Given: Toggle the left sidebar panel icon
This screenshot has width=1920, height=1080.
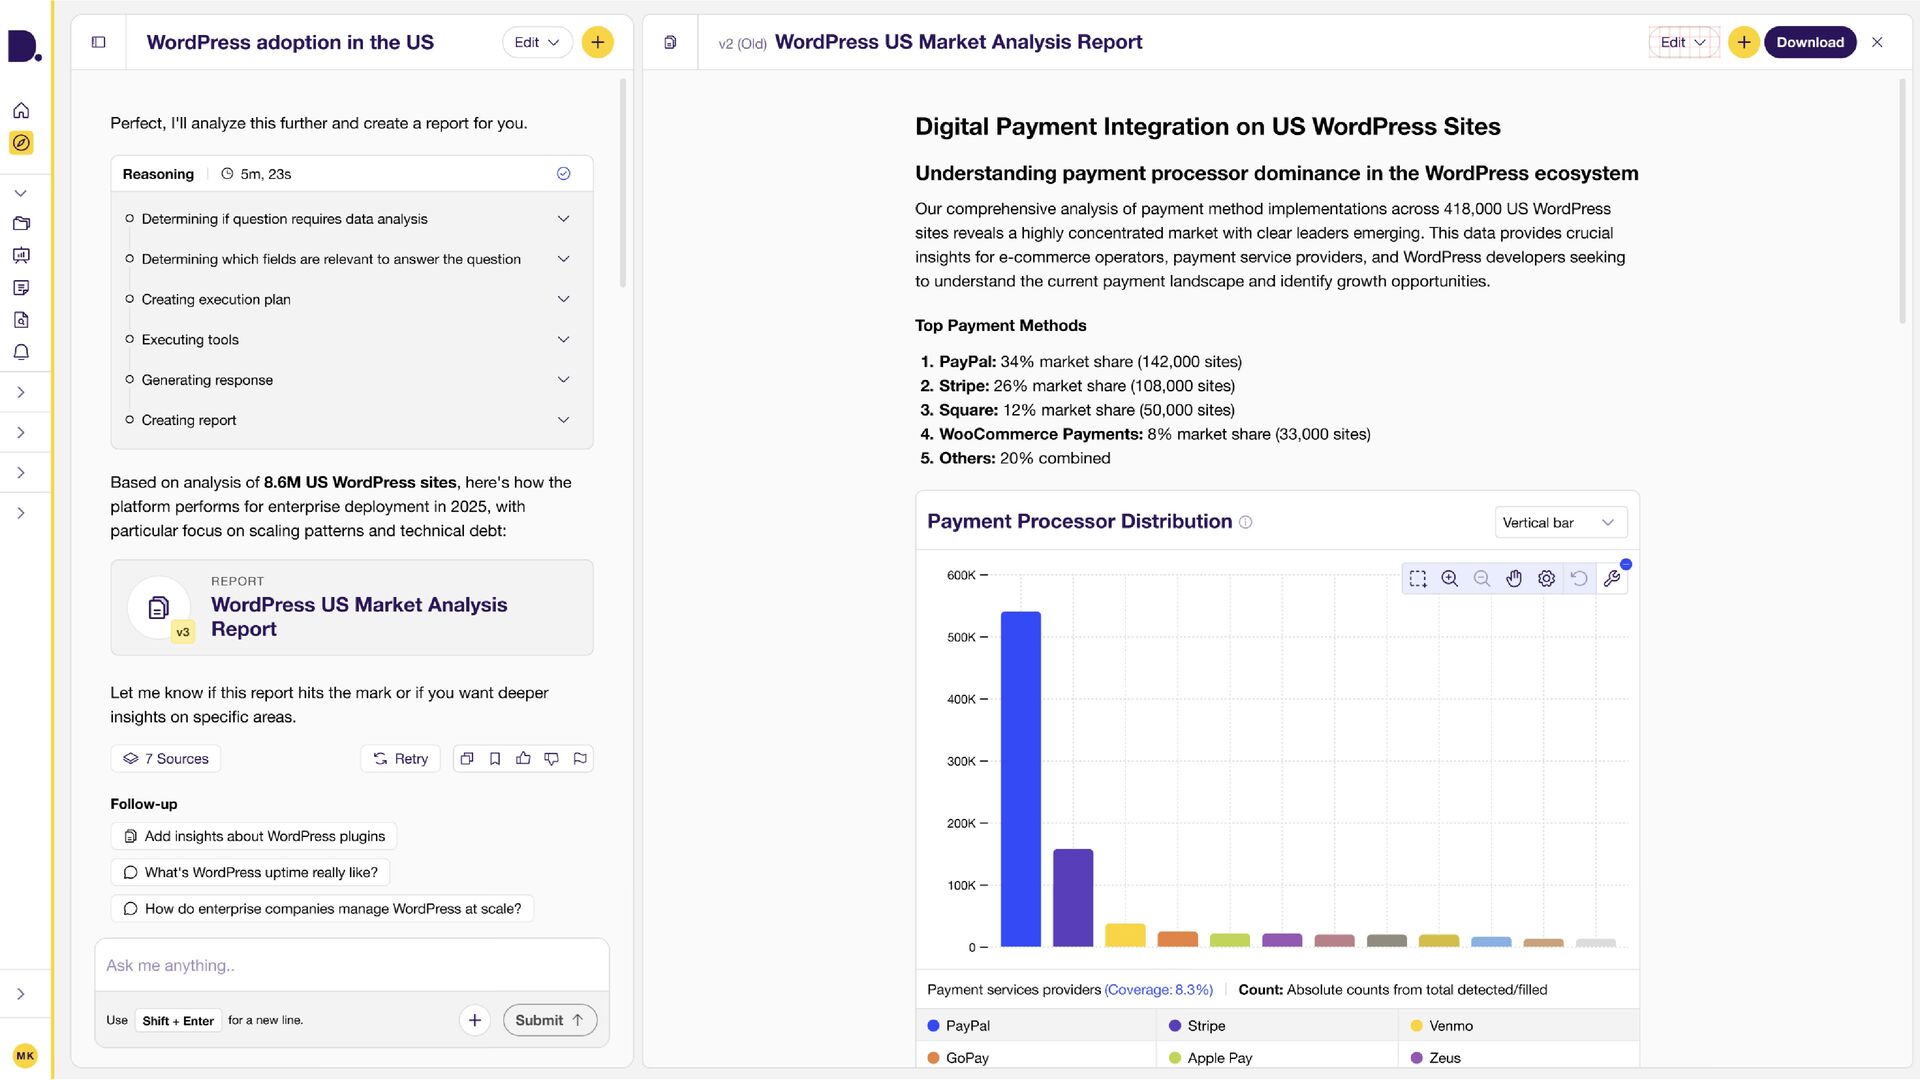Looking at the screenshot, I should (x=98, y=42).
